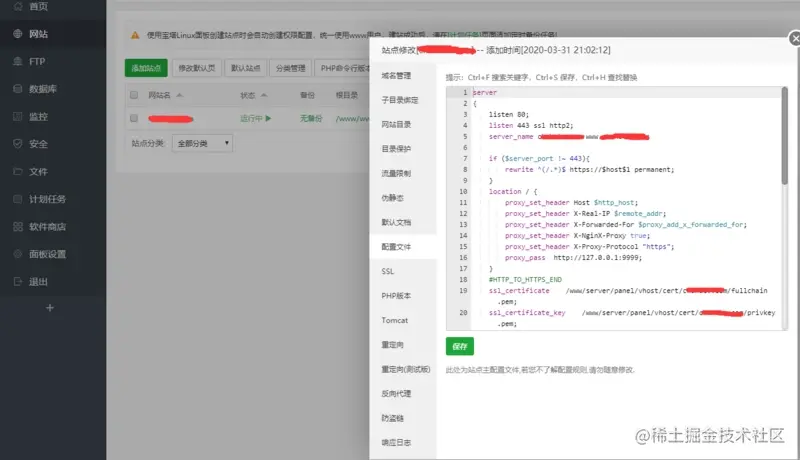Image resolution: width=800 pixels, height=460 pixels.
Task: Click the 无备份 link in site row
Action: (x=311, y=118)
